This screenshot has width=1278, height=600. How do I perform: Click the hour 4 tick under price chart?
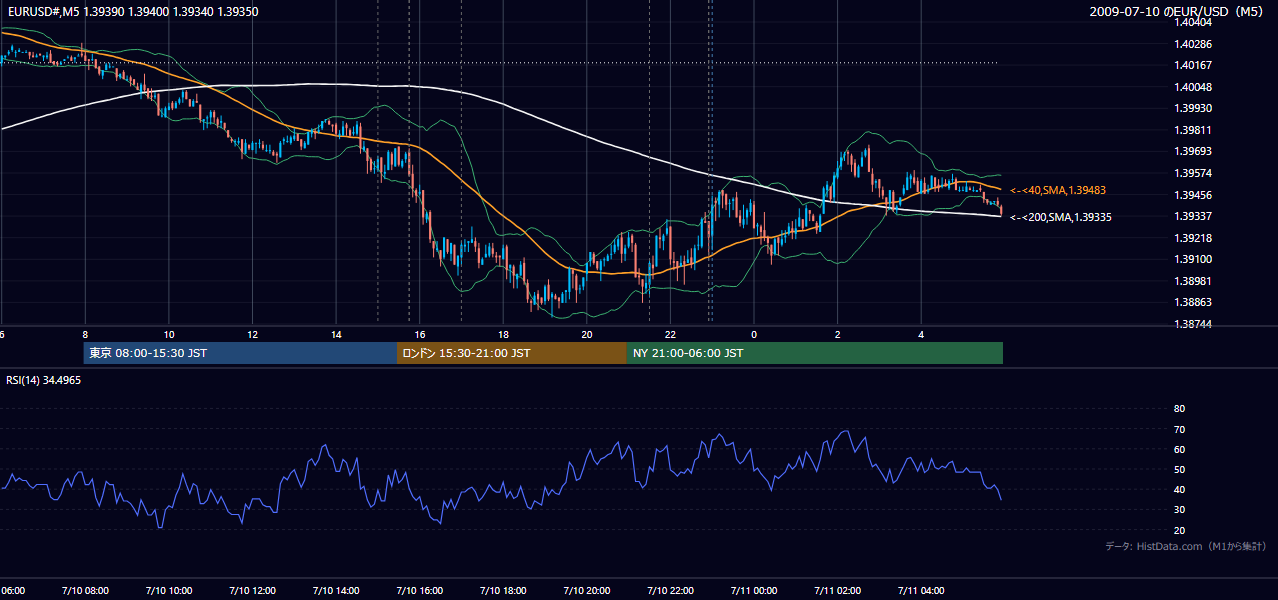pyautogui.click(x=921, y=335)
